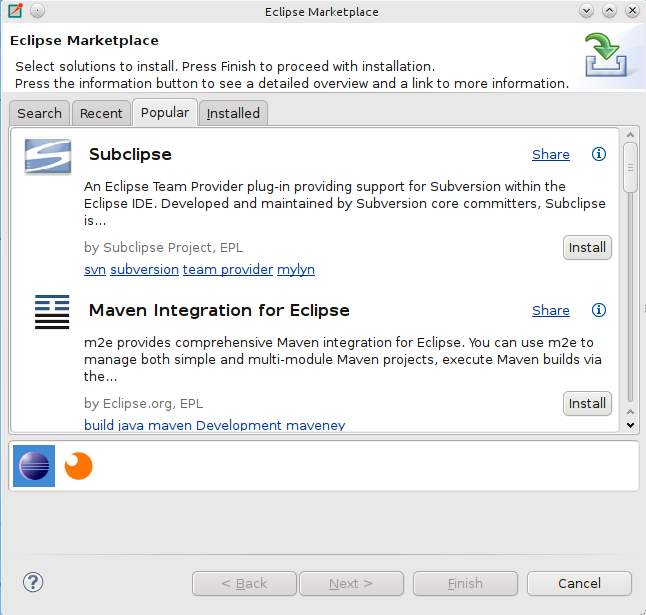Click the subversion tag link

pos(144,269)
